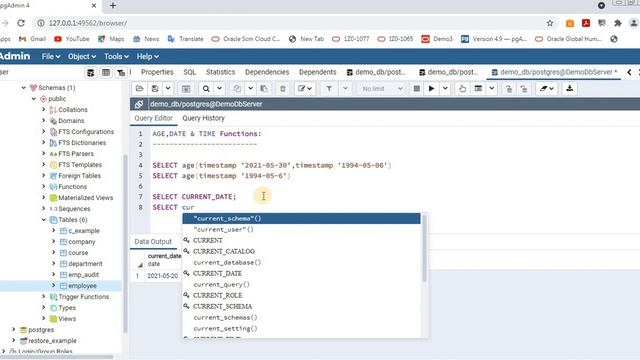Screen dimensions: 640x360
Task: Save query file icon
Action: coord(155,89)
